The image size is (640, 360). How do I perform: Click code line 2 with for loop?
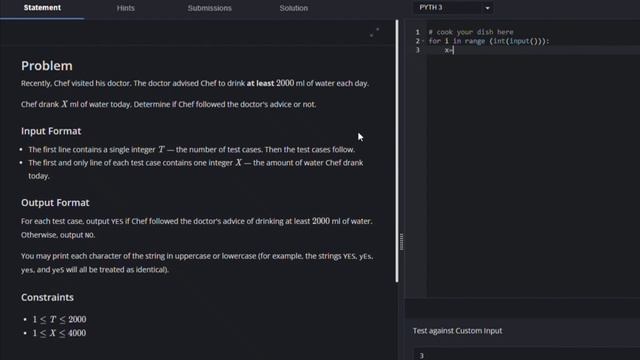(x=489, y=41)
